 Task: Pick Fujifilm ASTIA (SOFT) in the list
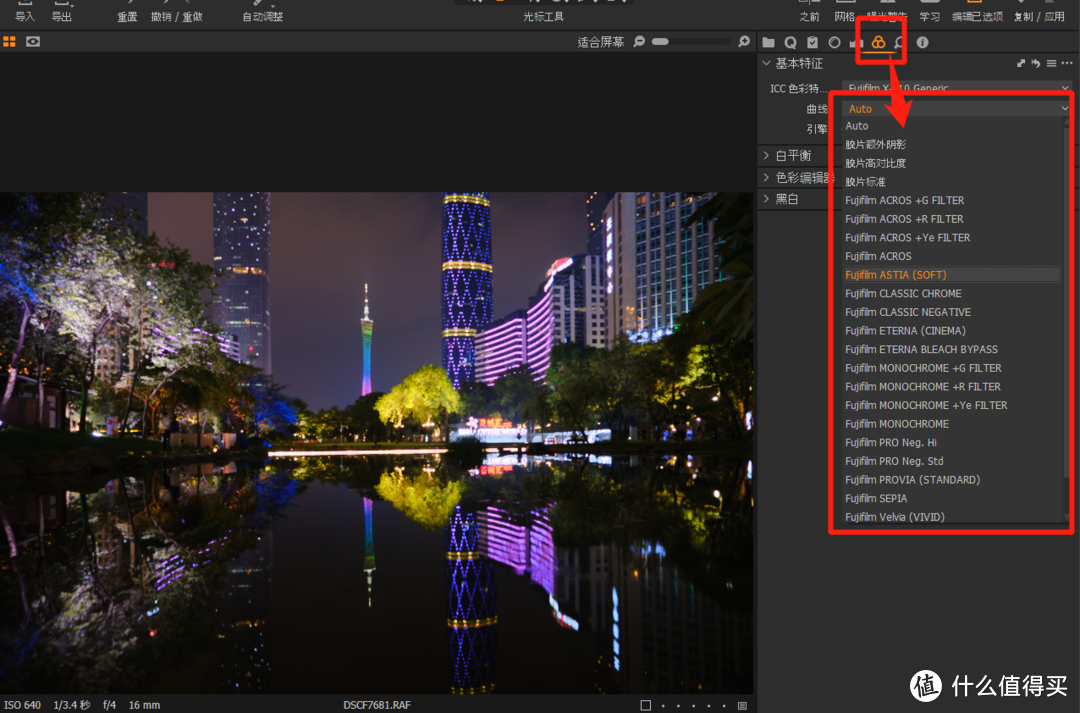click(895, 275)
